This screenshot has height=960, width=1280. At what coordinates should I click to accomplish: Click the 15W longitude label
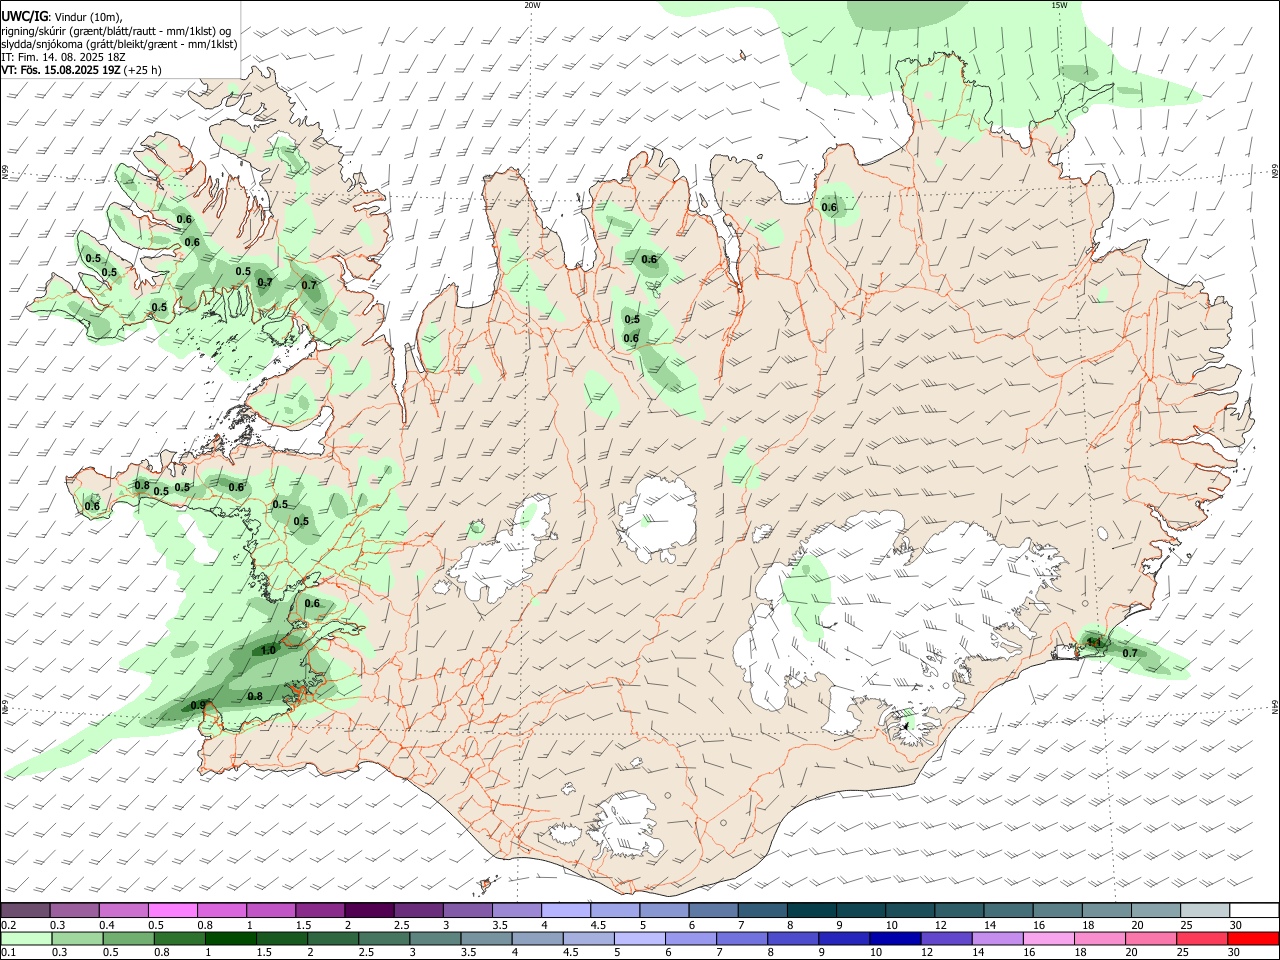(1058, 5)
